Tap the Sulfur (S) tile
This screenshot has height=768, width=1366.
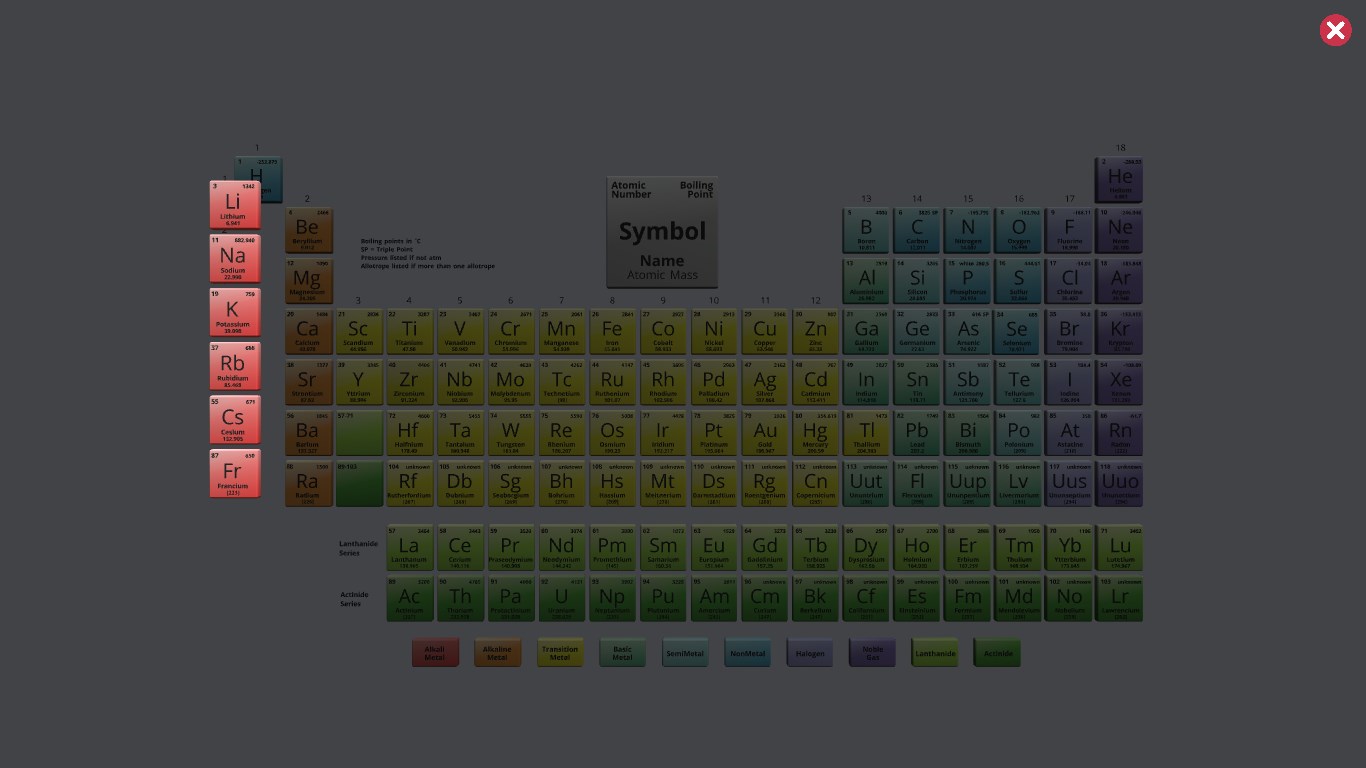pyautogui.click(x=1018, y=281)
